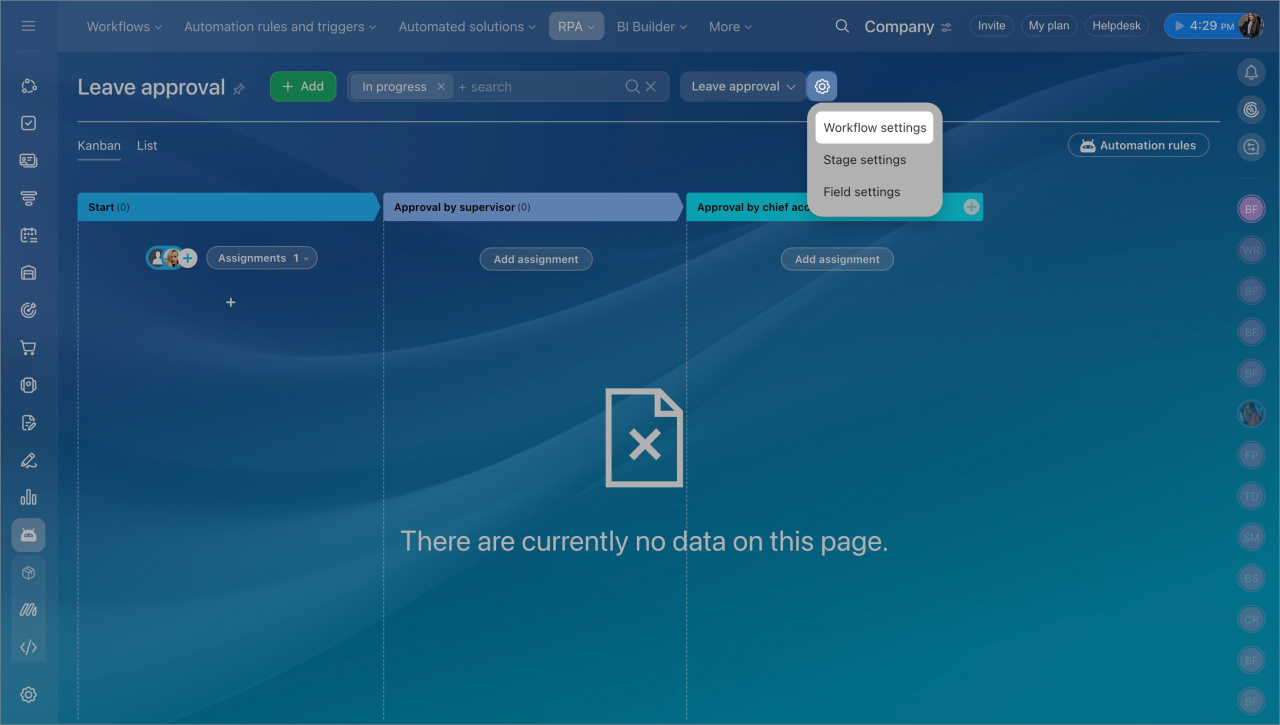The width and height of the screenshot is (1280, 725).
Task: Click the shopping cart icon in sidebar
Action: tap(28, 348)
